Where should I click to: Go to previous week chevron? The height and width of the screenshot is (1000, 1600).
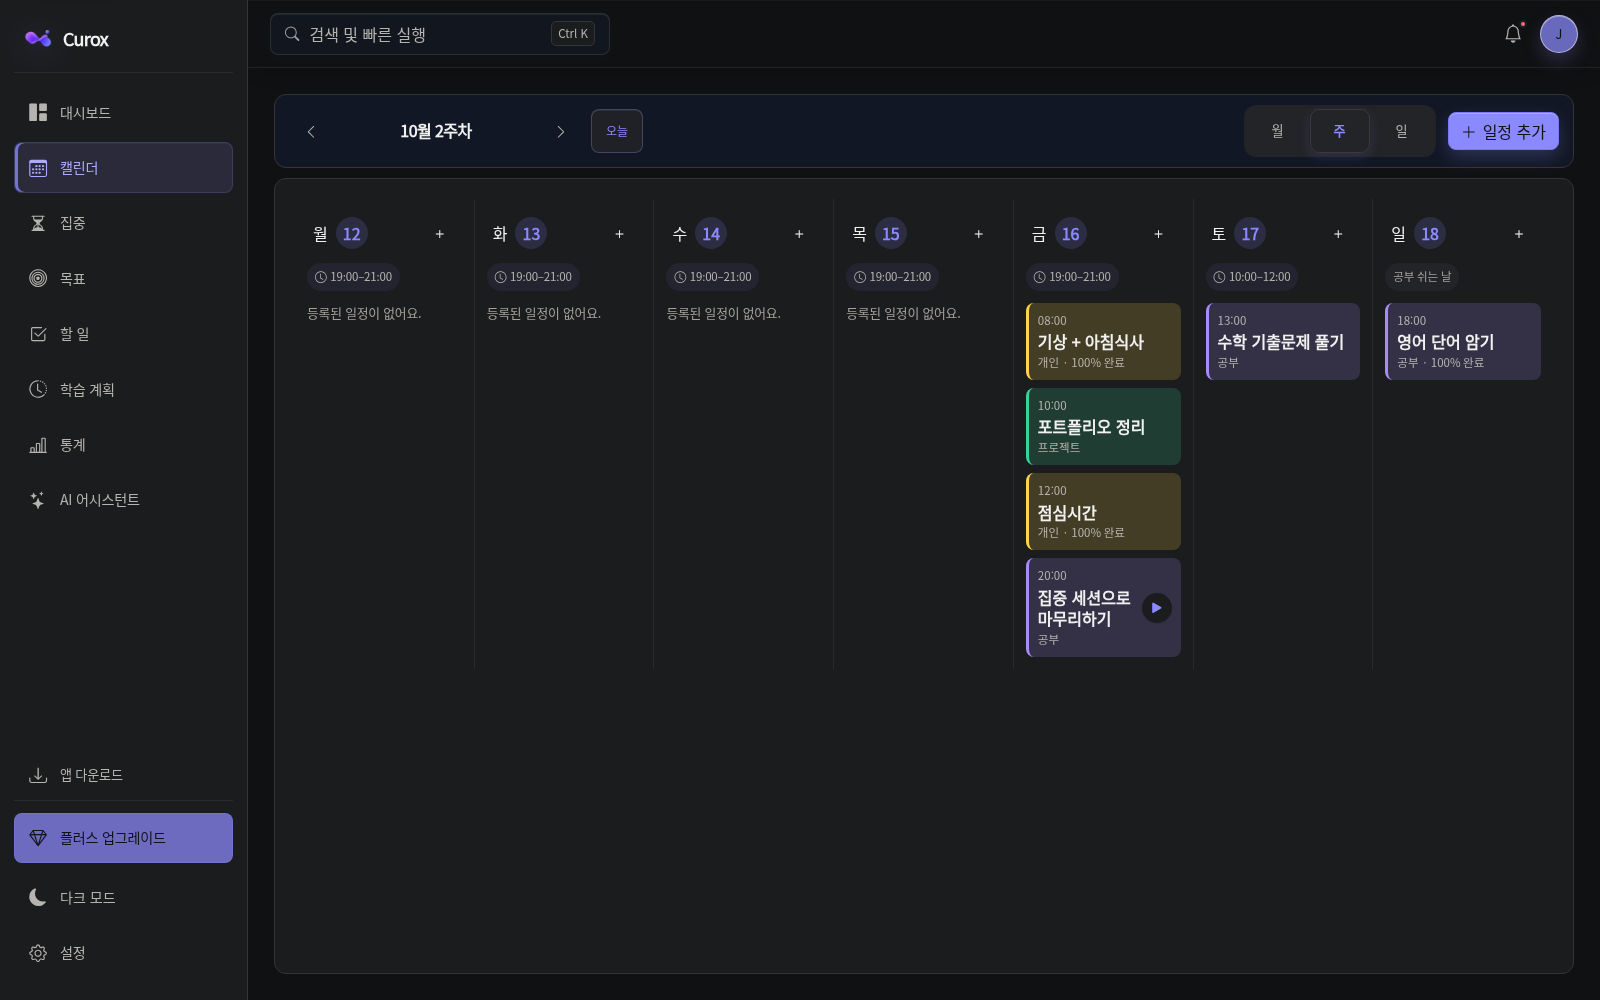pyautogui.click(x=311, y=131)
